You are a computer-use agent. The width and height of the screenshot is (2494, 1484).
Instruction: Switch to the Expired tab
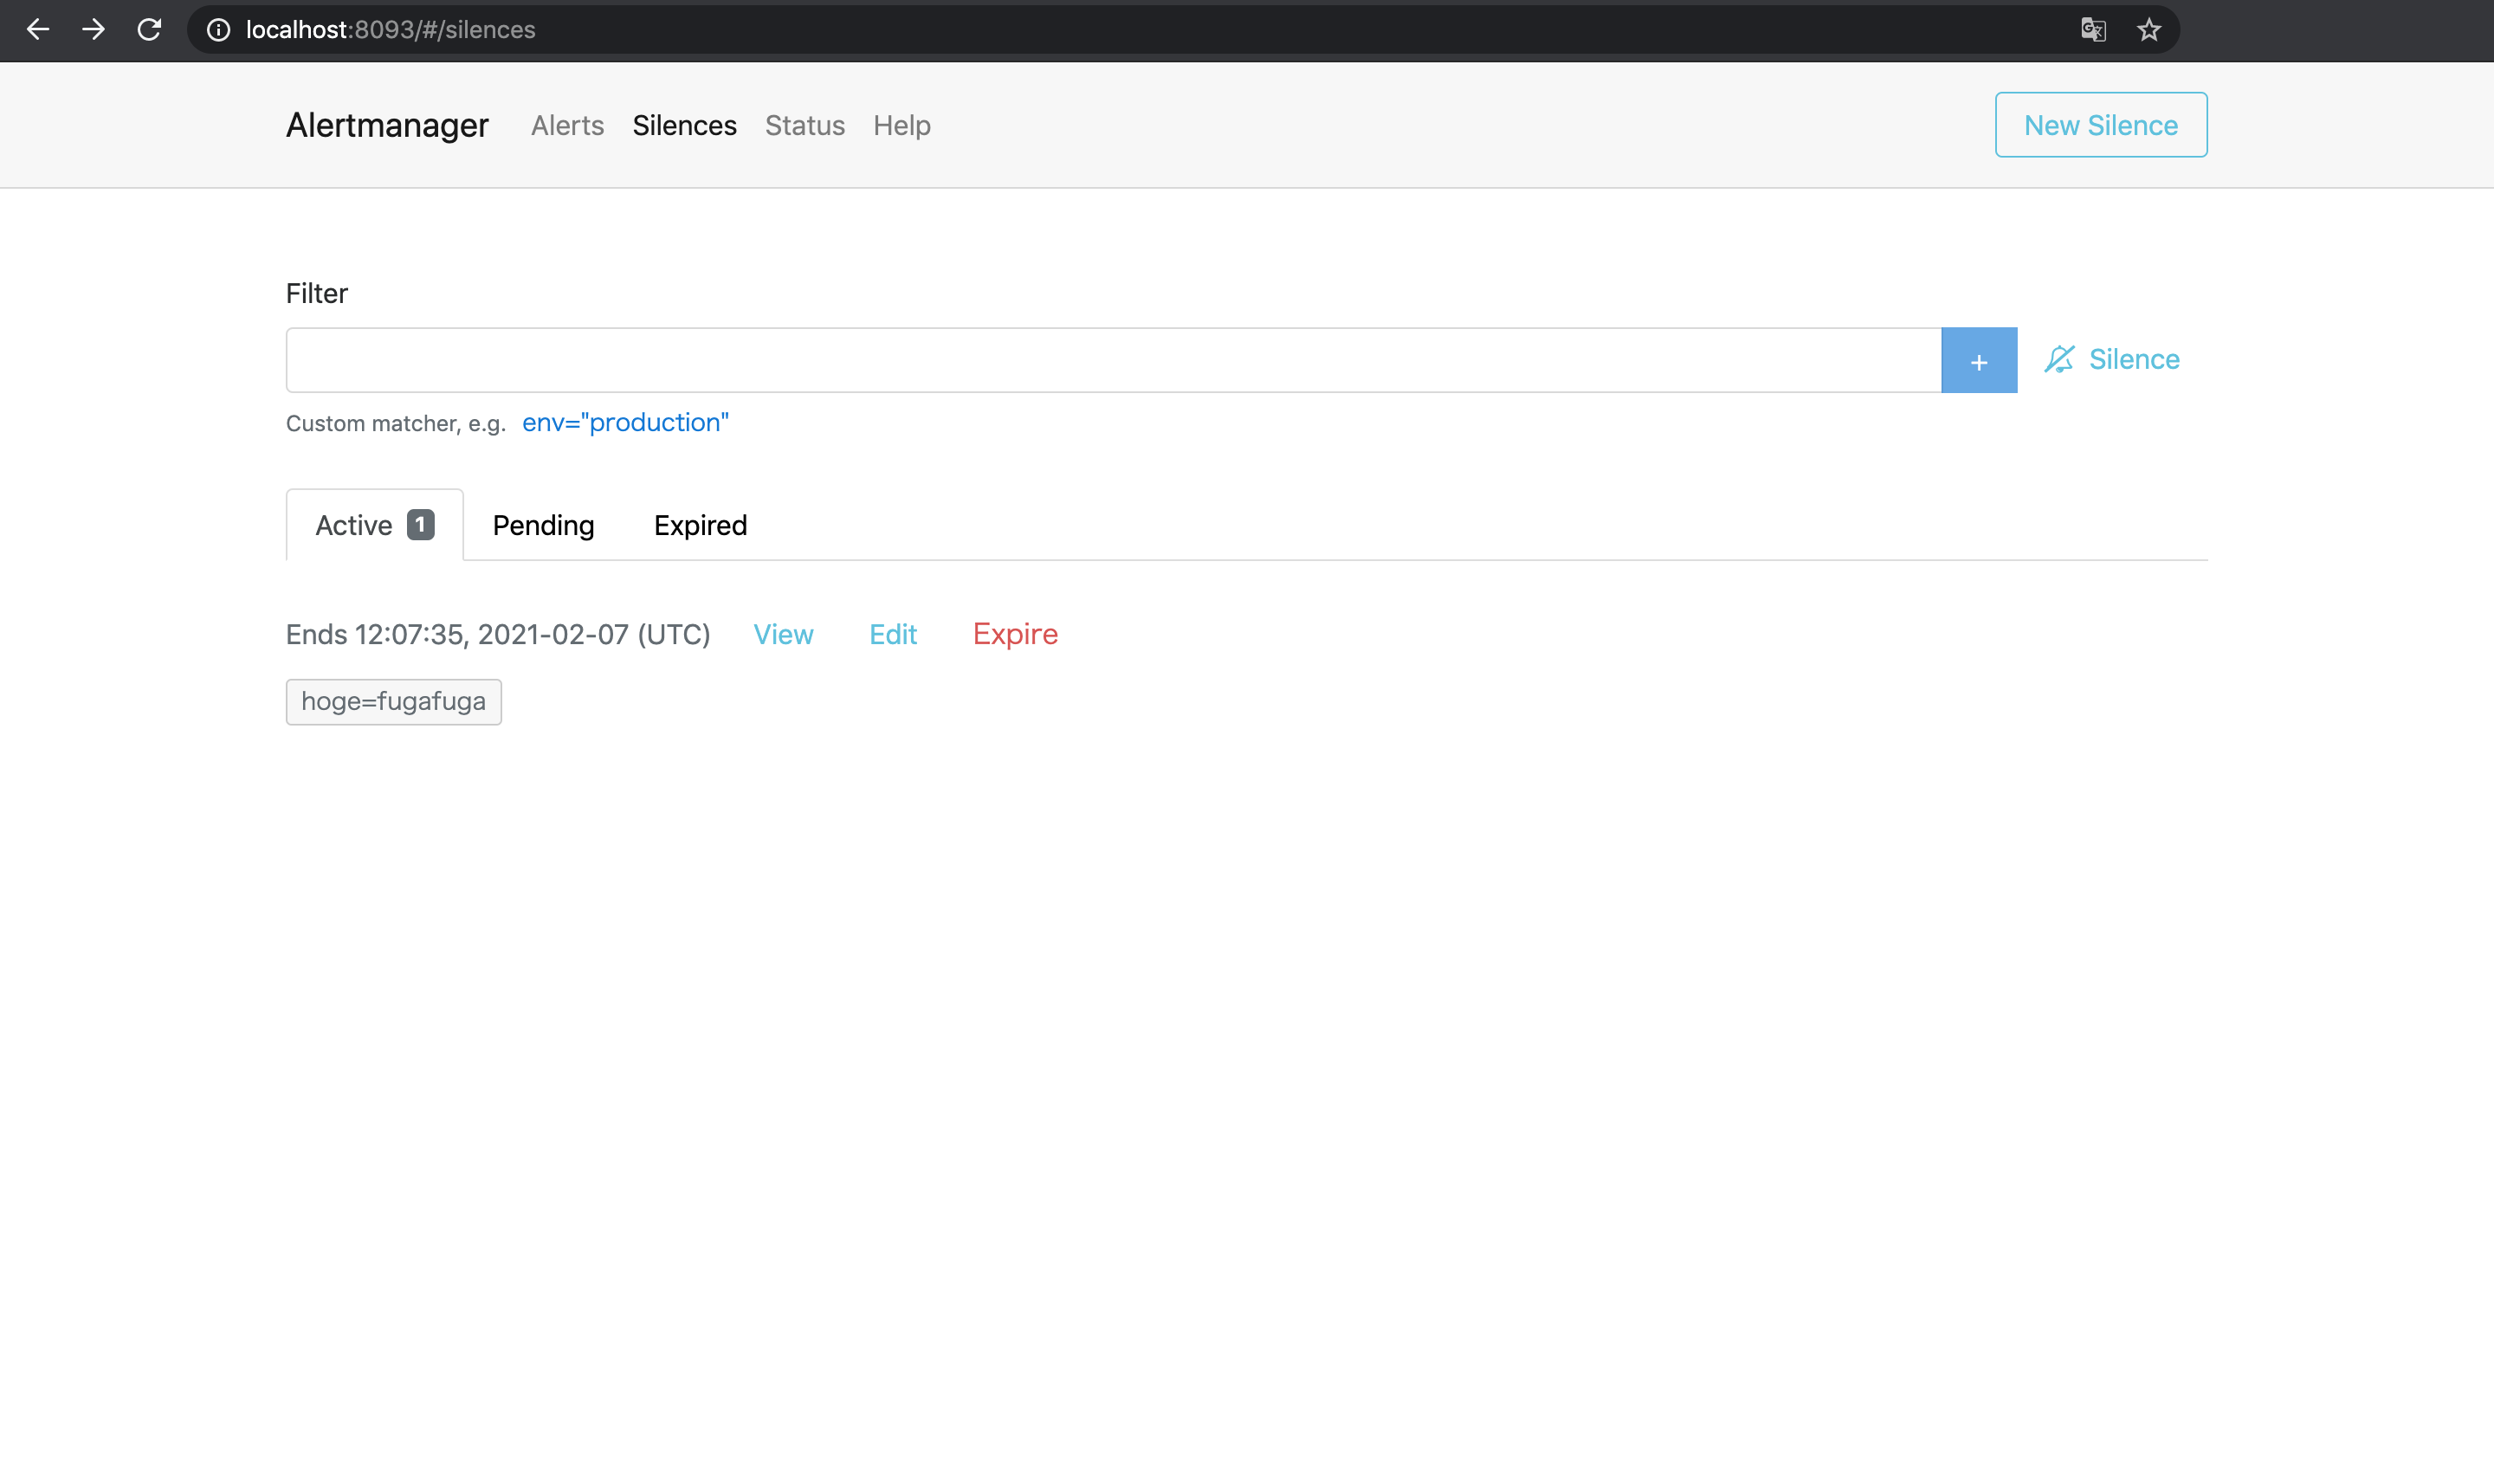click(701, 525)
